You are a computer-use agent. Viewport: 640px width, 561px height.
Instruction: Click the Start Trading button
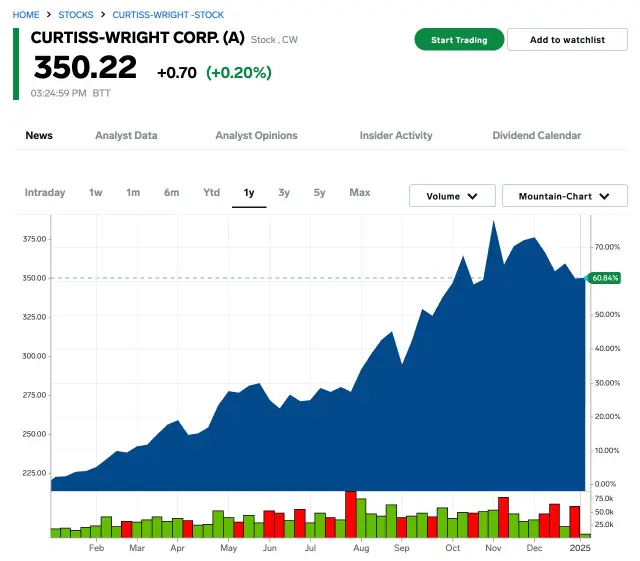point(459,40)
